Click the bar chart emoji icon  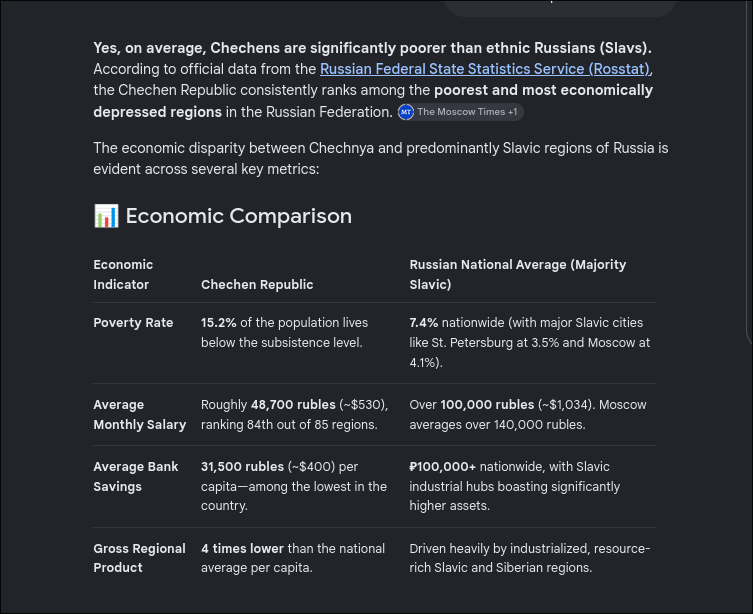tap(106, 216)
